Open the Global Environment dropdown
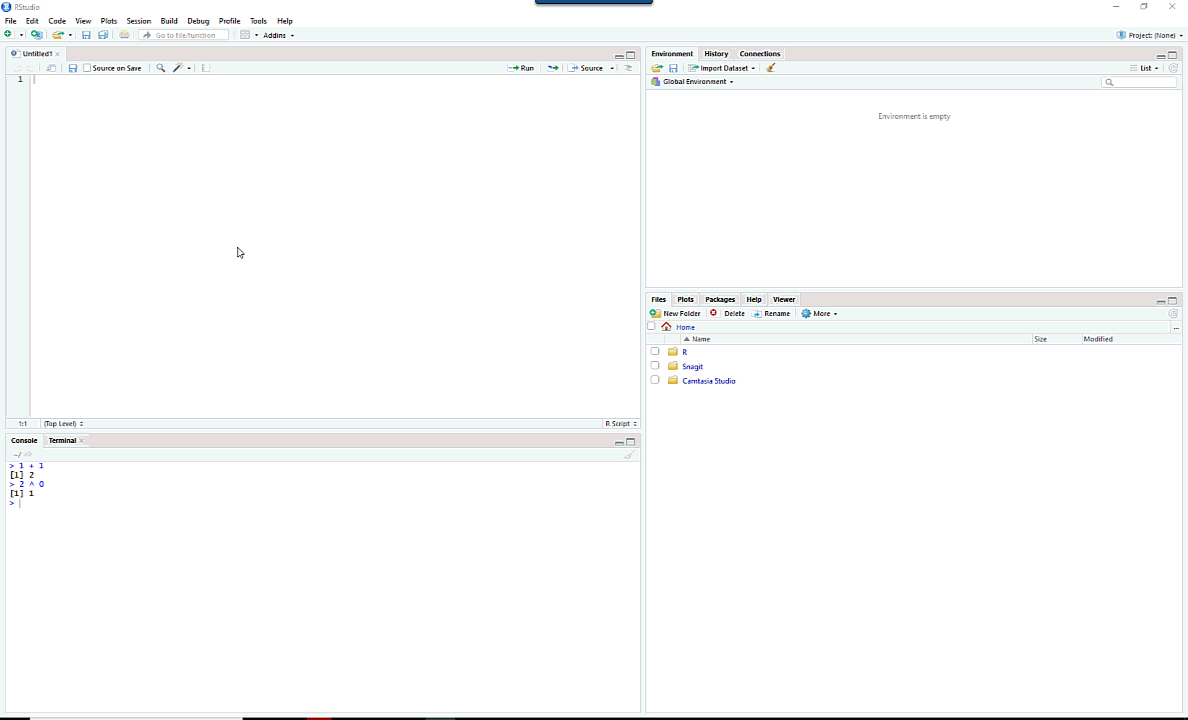Viewport: 1188px width, 720px height. (x=697, y=82)
